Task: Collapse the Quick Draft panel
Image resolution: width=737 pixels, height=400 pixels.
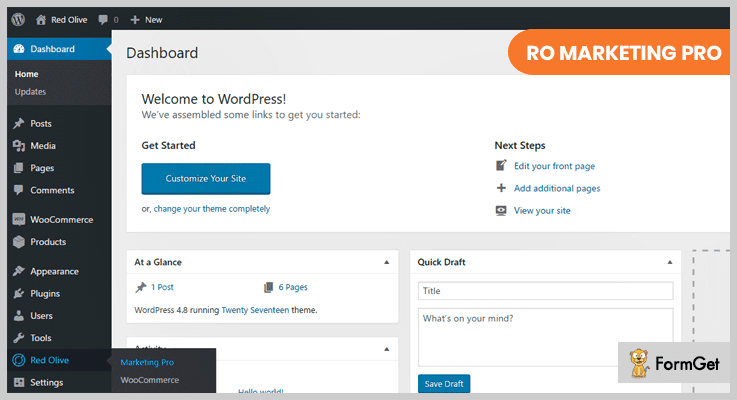Action: pyautogui.click(x=670, y=262)
